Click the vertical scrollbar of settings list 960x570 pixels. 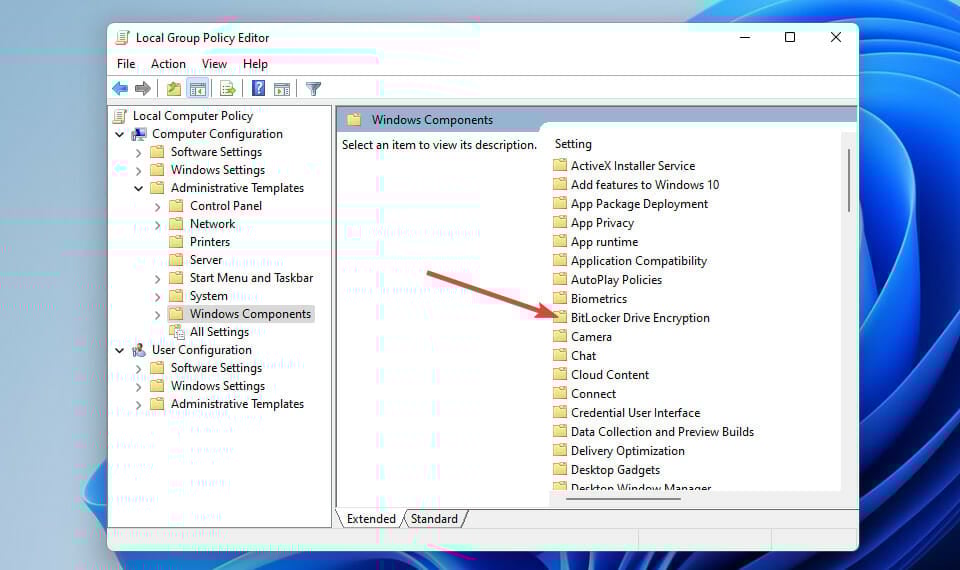point(849,181)
